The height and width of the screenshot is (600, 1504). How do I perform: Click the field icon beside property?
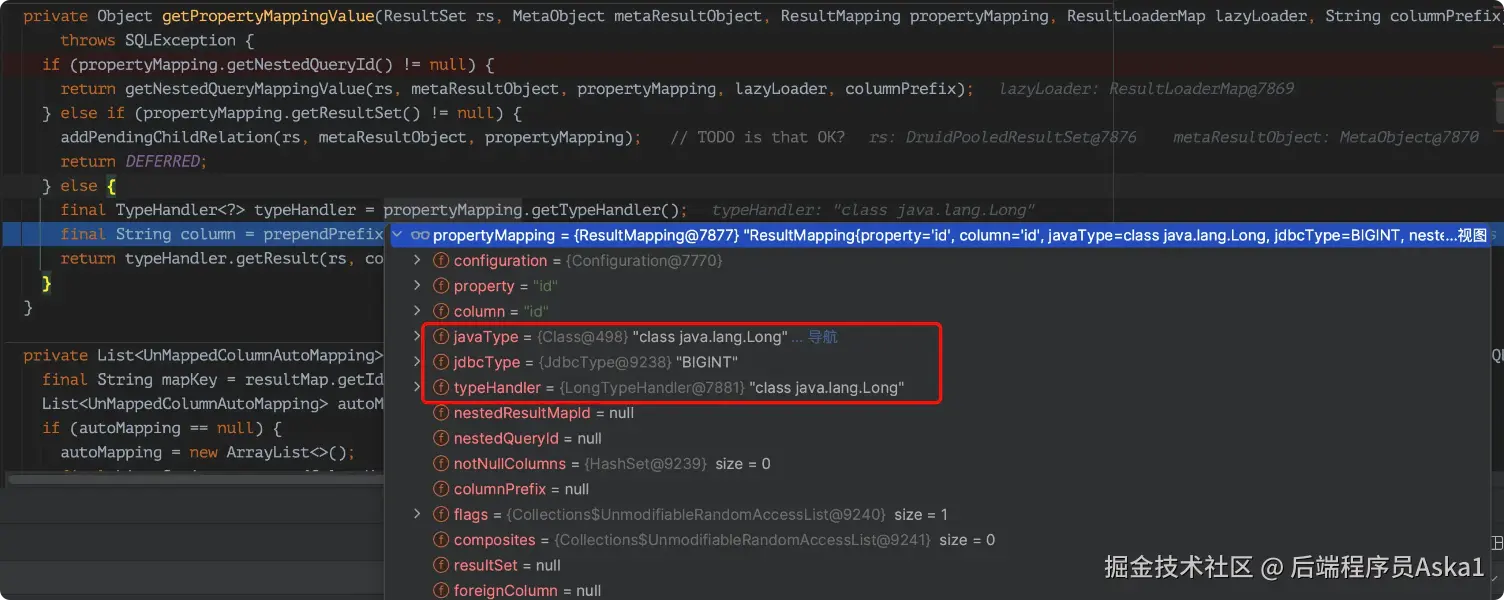[441, 286]
